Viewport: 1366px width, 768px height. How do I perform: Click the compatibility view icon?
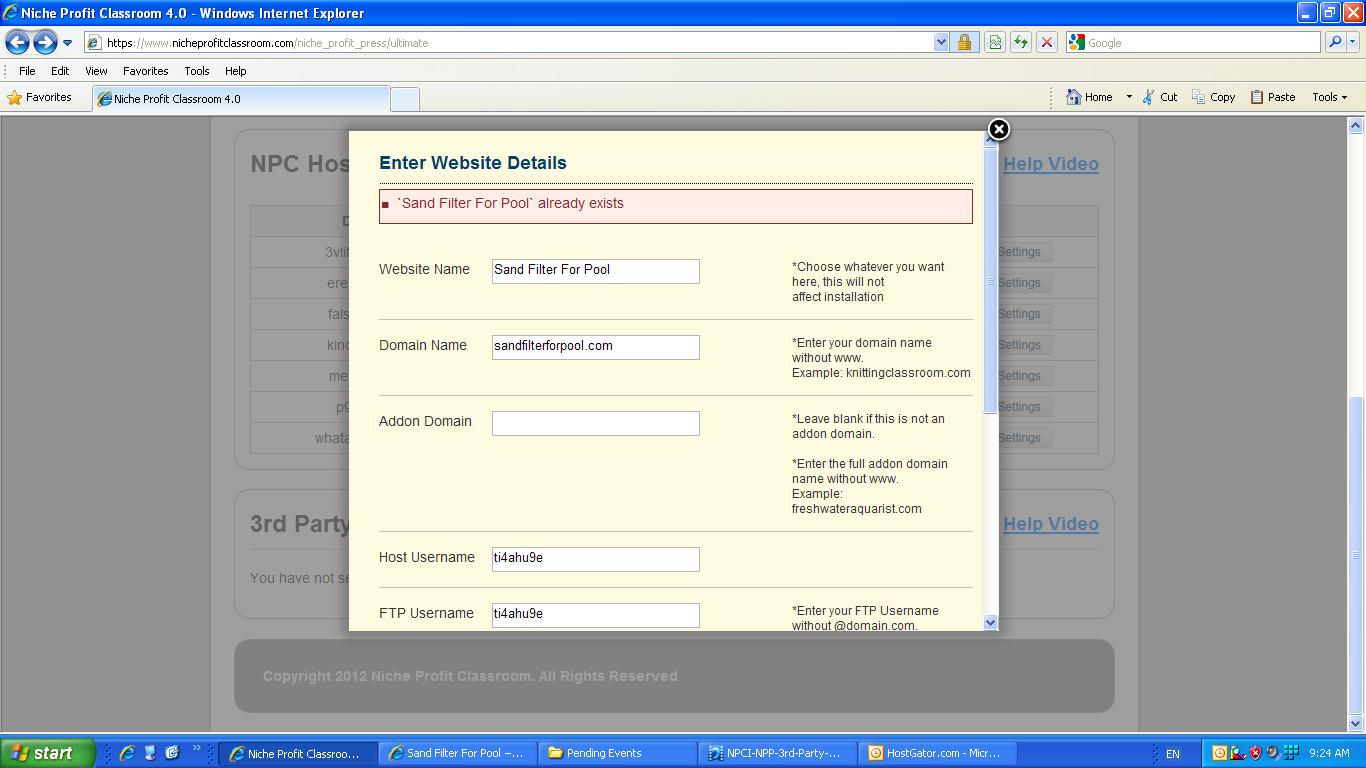click(995, 42)
